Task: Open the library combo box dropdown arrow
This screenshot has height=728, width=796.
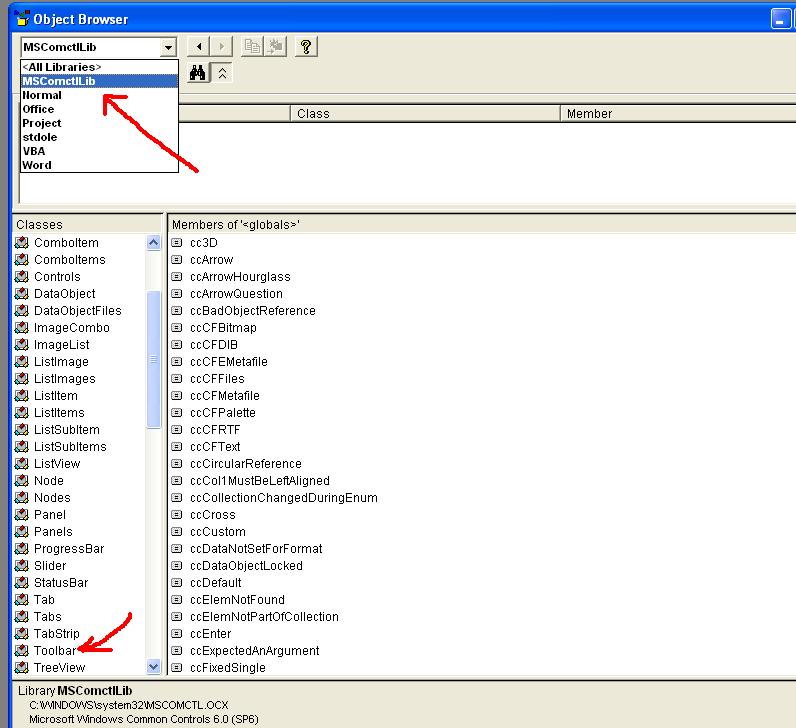Action: (x=168, y=47)
